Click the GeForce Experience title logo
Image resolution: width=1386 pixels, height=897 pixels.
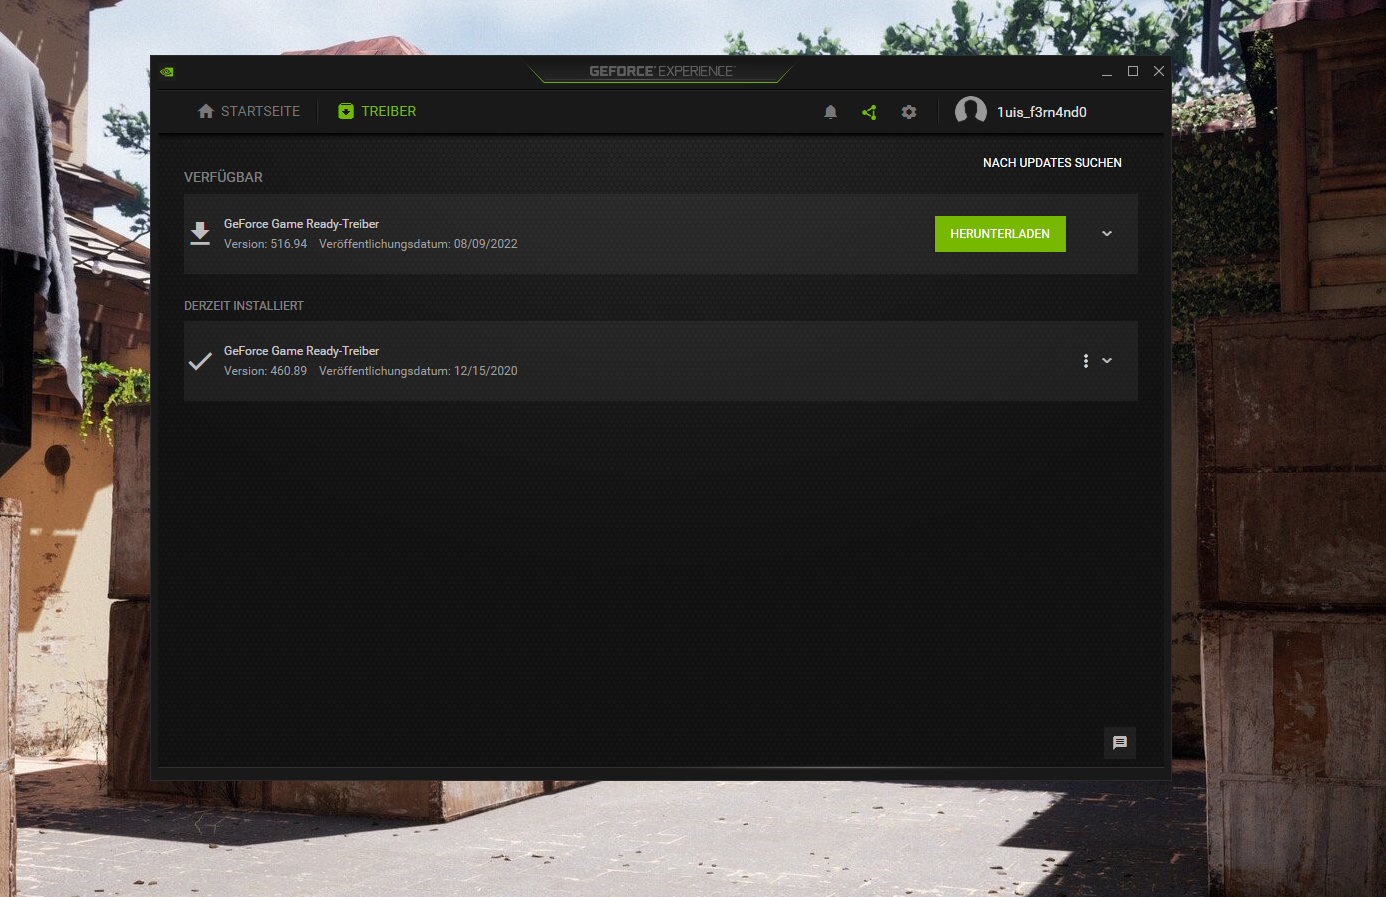point(661,72)
